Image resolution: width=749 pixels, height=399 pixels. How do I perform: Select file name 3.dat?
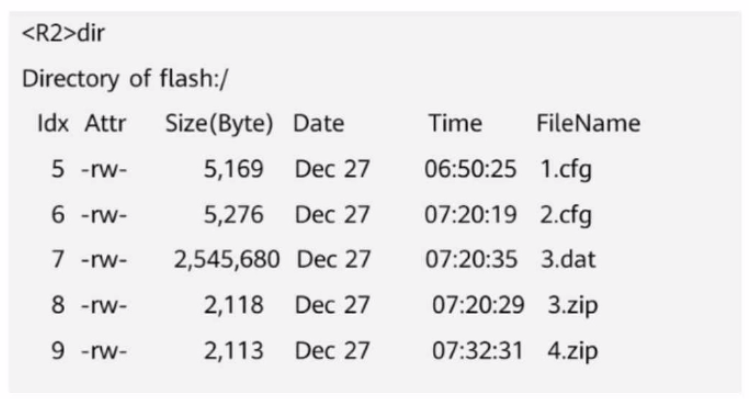[x=568, y=259]
